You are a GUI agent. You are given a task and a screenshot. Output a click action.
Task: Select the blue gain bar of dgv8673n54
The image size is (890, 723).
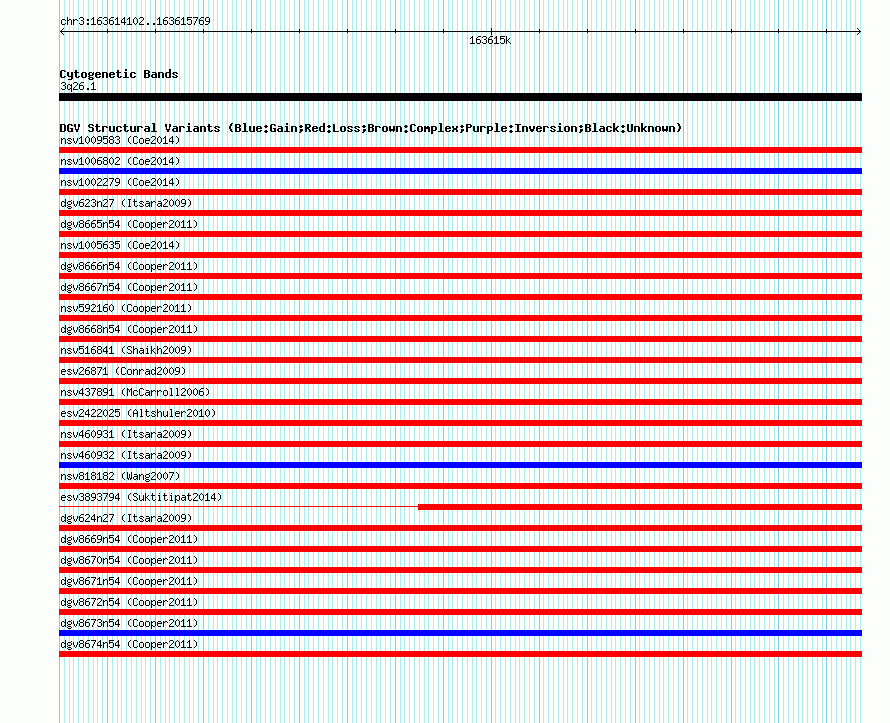[460, 633]
